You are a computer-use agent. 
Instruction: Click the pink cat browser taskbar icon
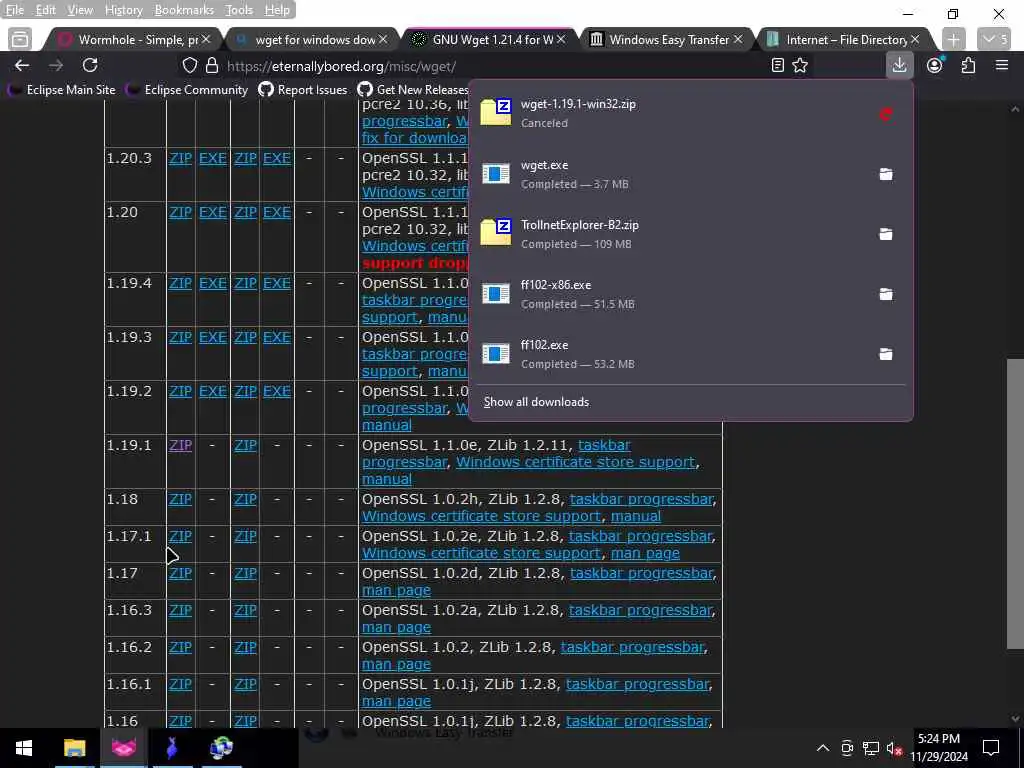tap(123, 748)
